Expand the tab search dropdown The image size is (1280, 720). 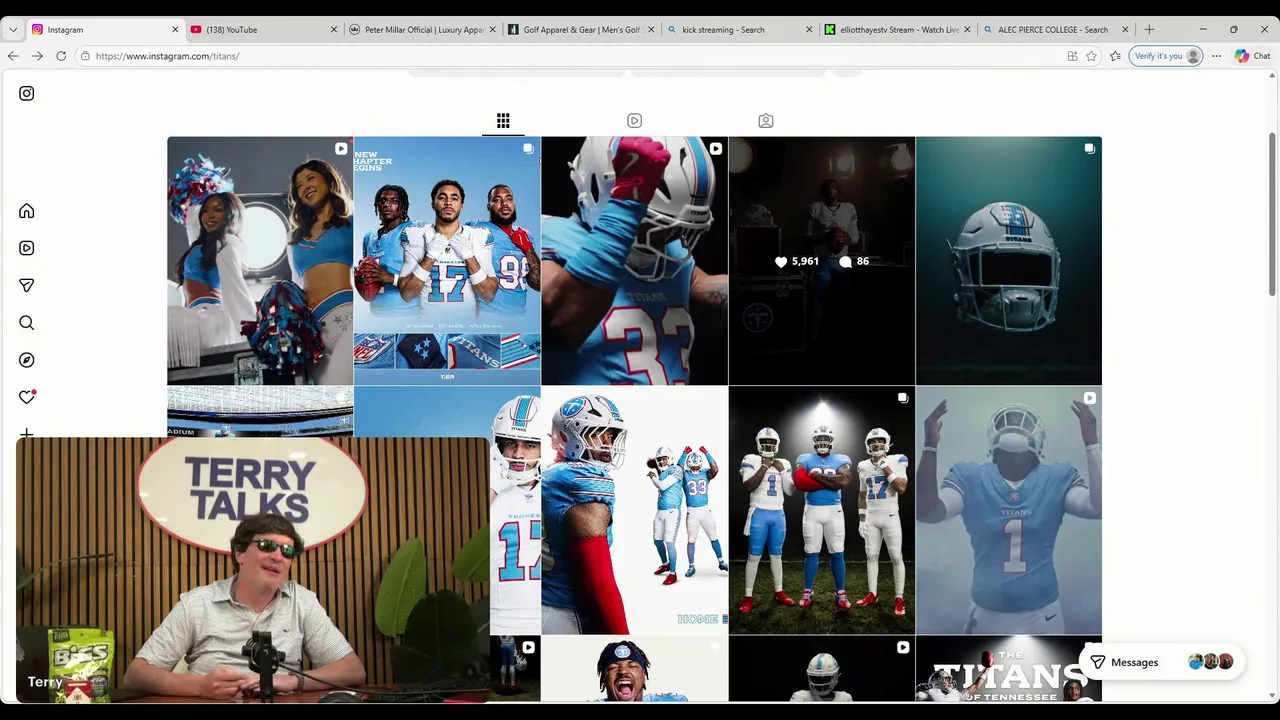(13, 29)
